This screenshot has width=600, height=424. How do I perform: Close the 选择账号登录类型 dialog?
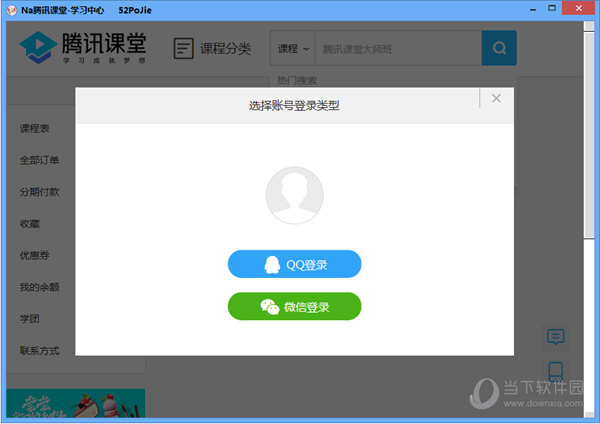click(x=496, y=98)
